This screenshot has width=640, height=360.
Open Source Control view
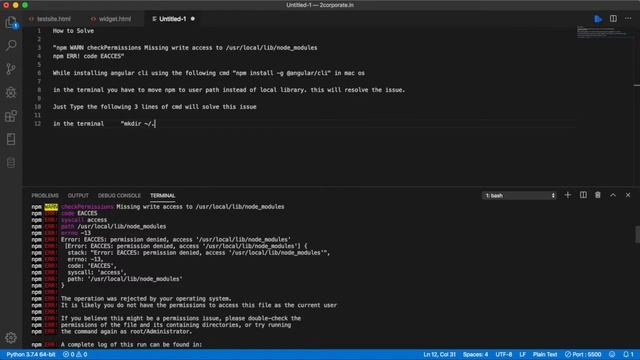[x=11, y=69]
